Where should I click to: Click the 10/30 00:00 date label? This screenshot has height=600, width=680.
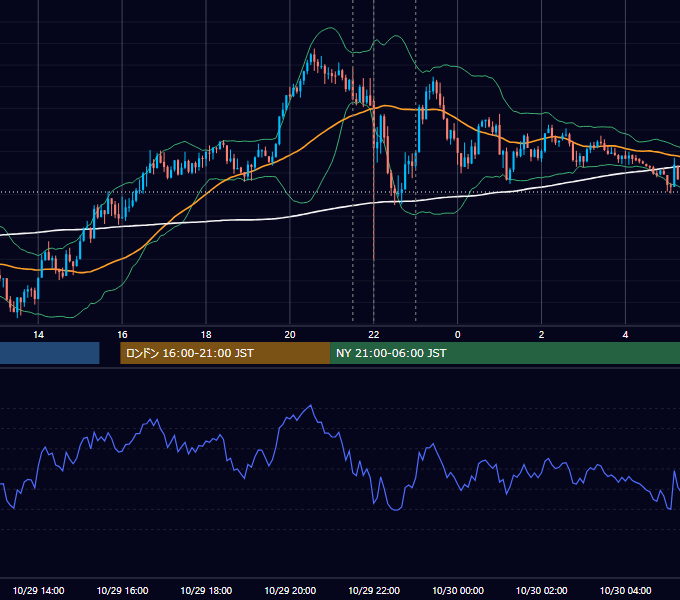pos(458,590)
